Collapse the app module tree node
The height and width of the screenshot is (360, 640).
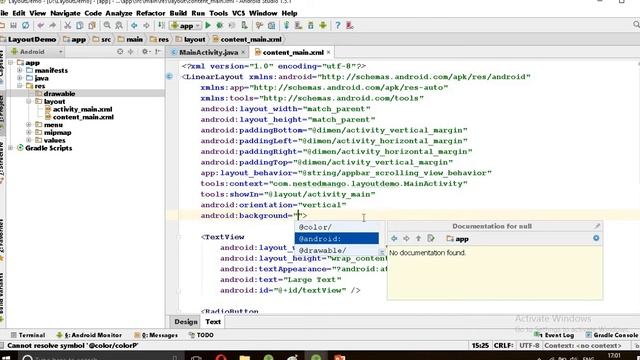[11, 63]
